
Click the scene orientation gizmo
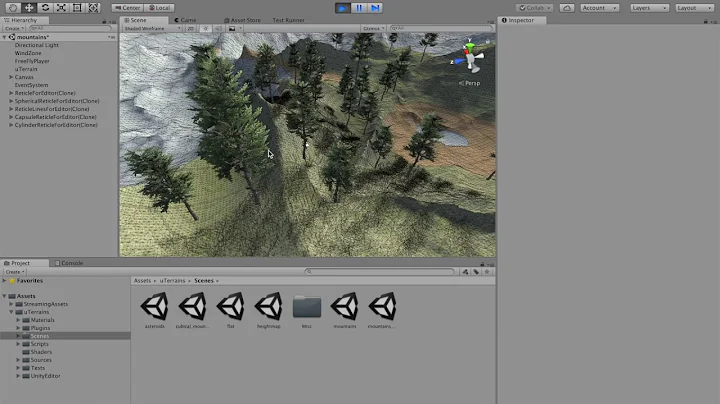(x=470, y=57)
